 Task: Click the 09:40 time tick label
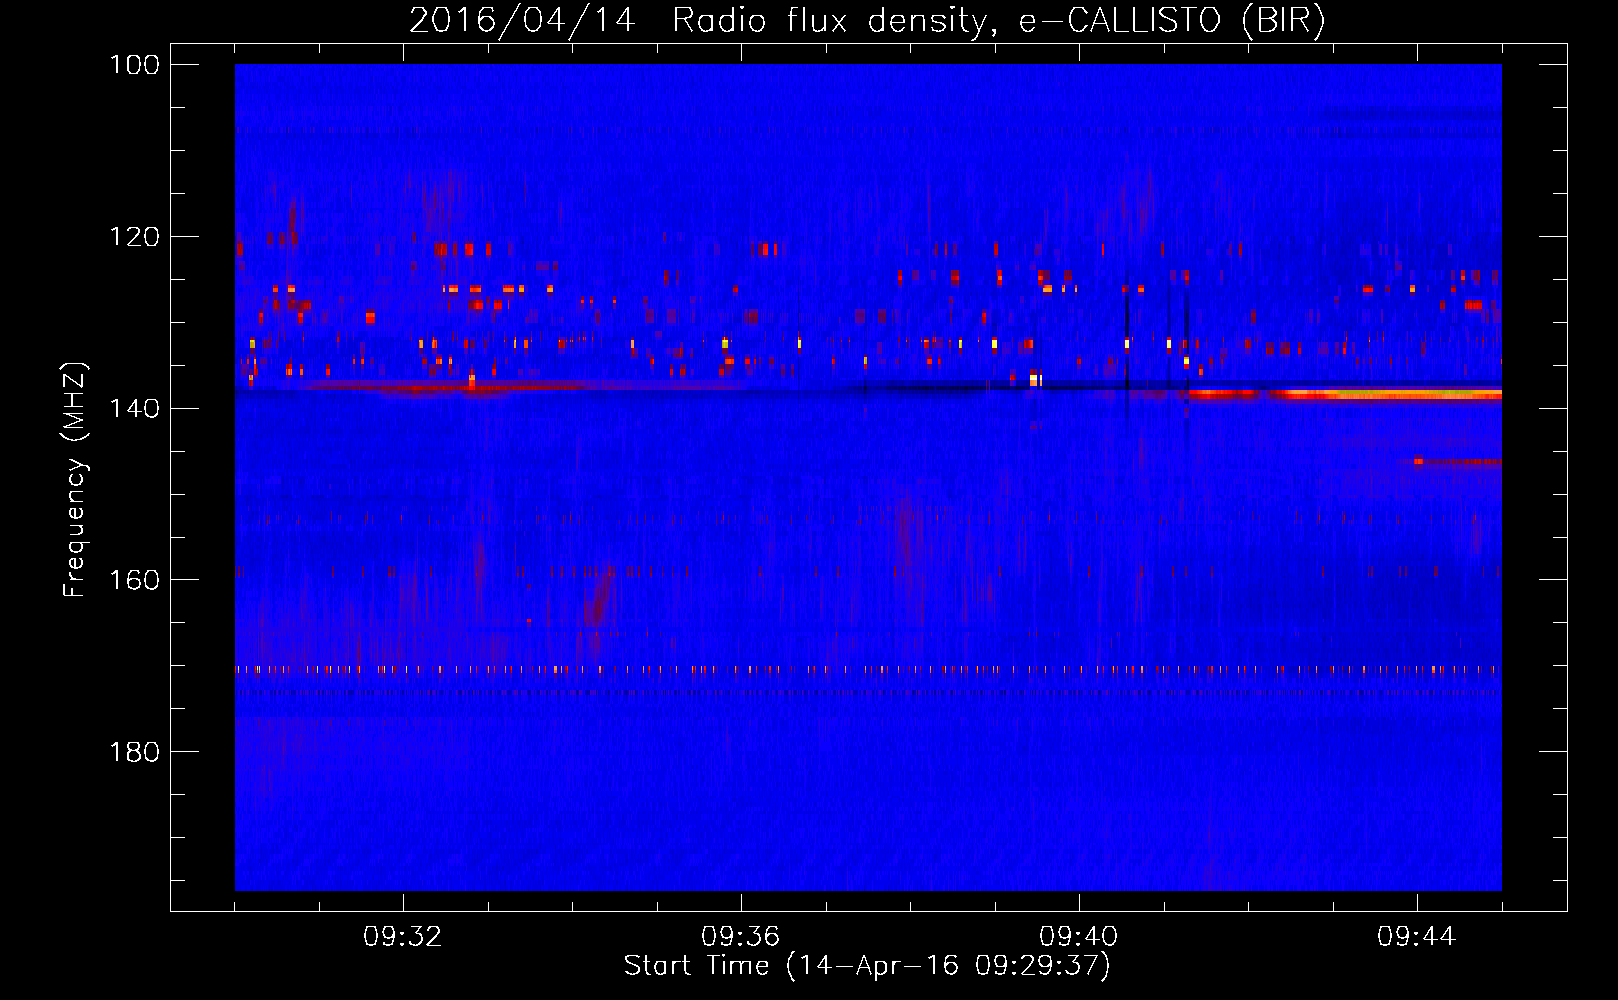tap(1079, 937)
